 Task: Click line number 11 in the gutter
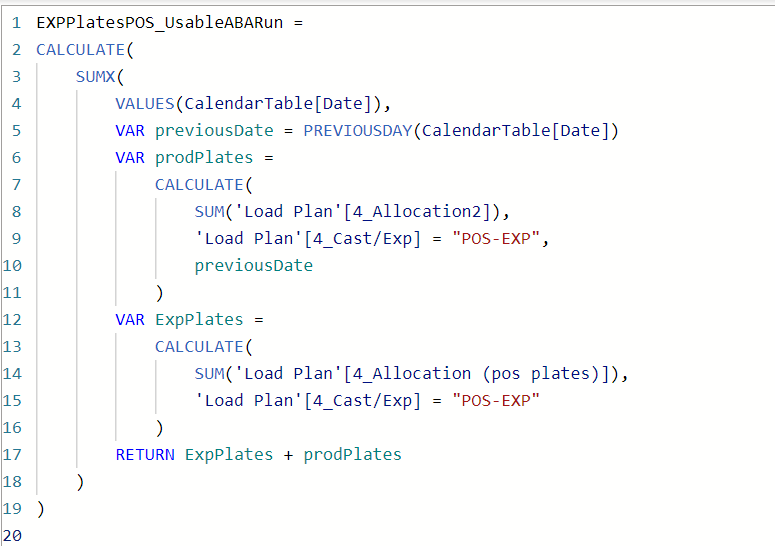pyautogui.click(x=12, y=293)
